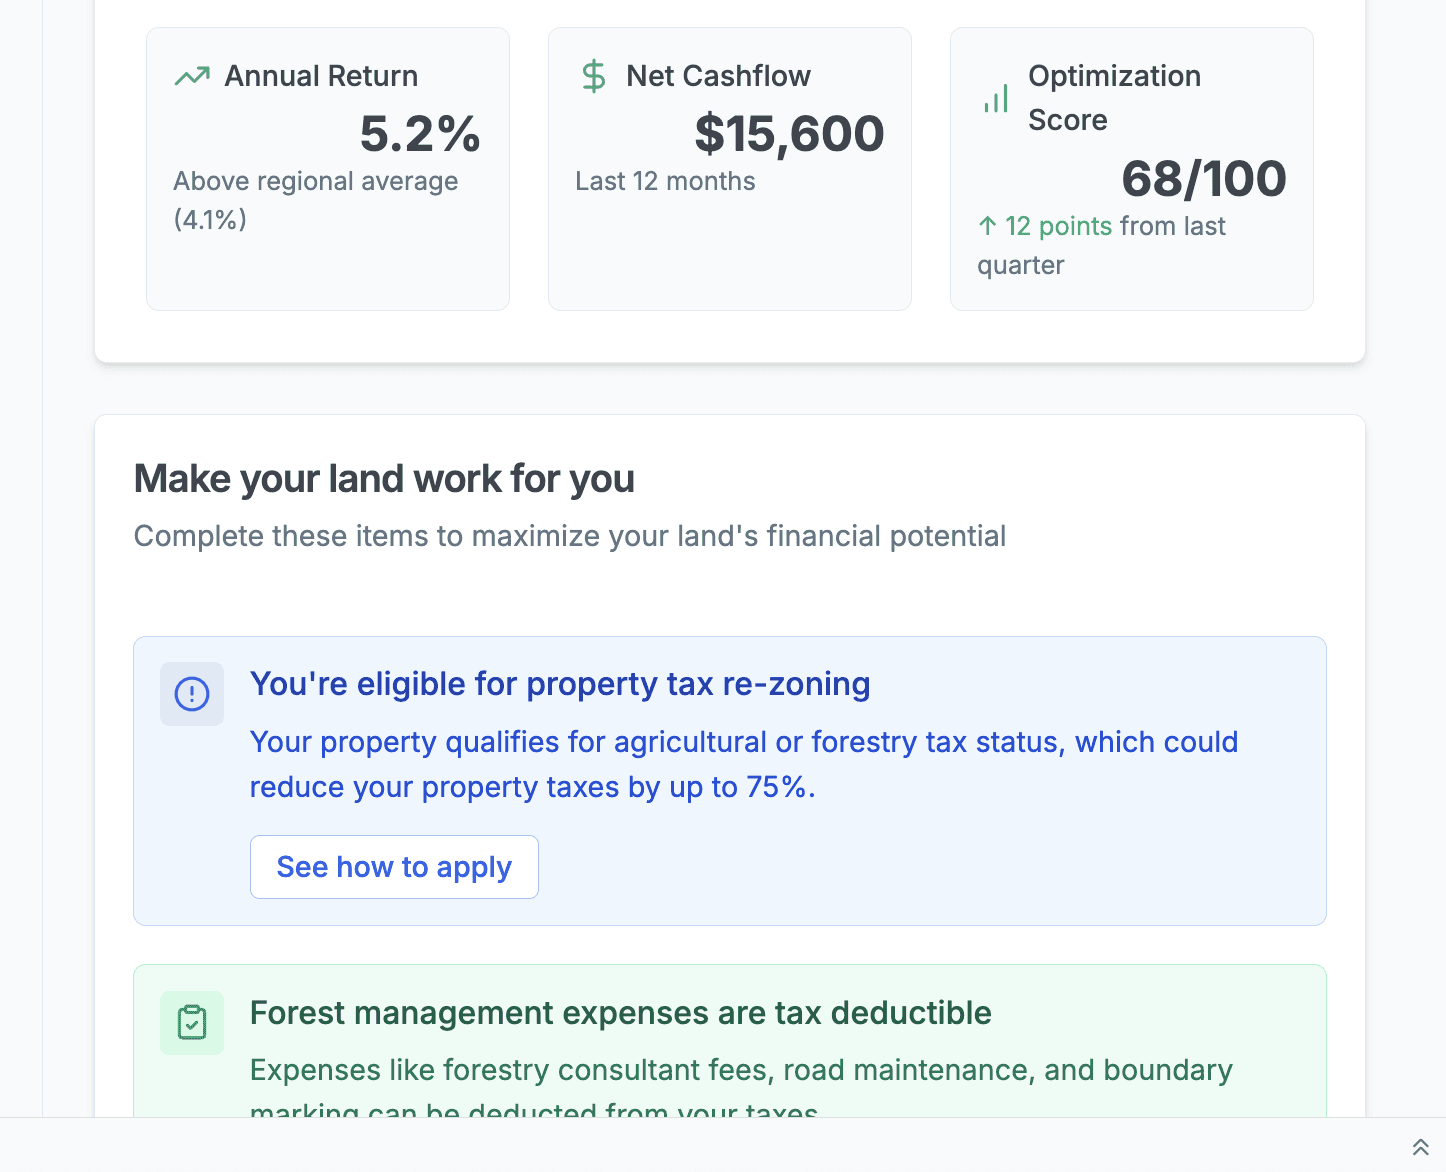Screen dimensions: 1446x1172
Task: Click the Make your land work for you heading
Action: pyautogui.click(x=384, y=479)
